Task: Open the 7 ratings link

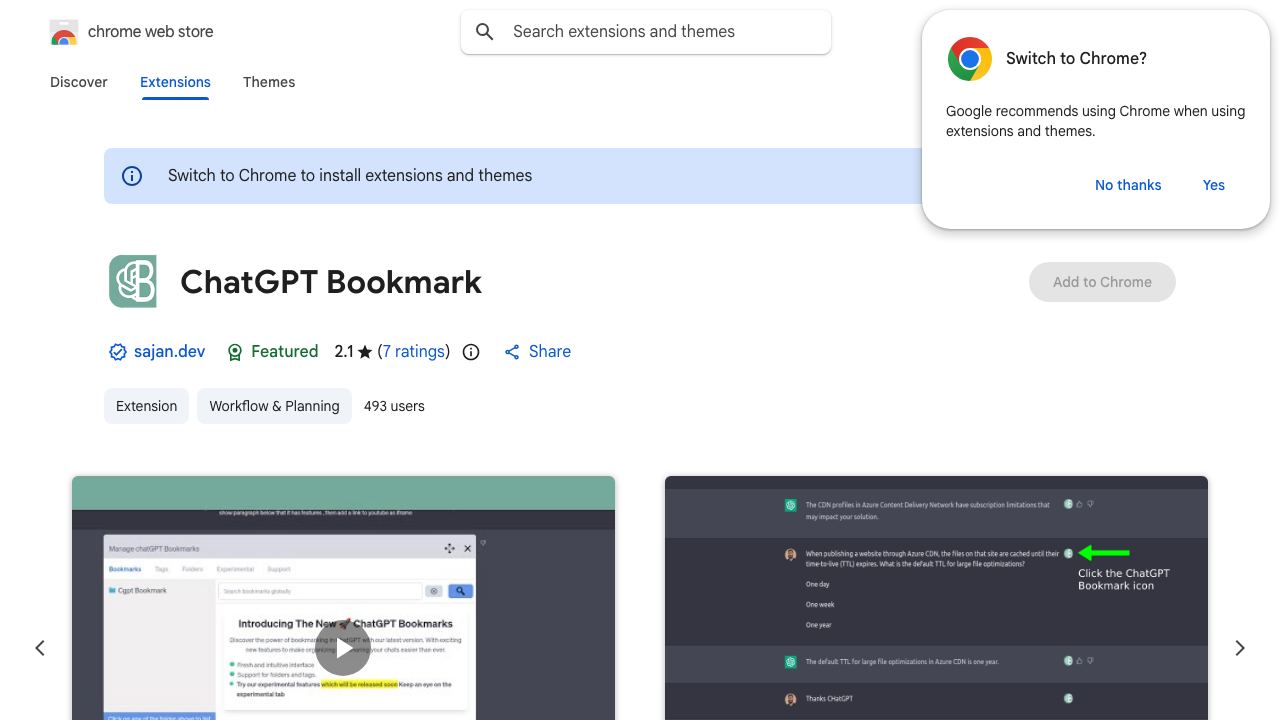Action: tap(414, 352)
